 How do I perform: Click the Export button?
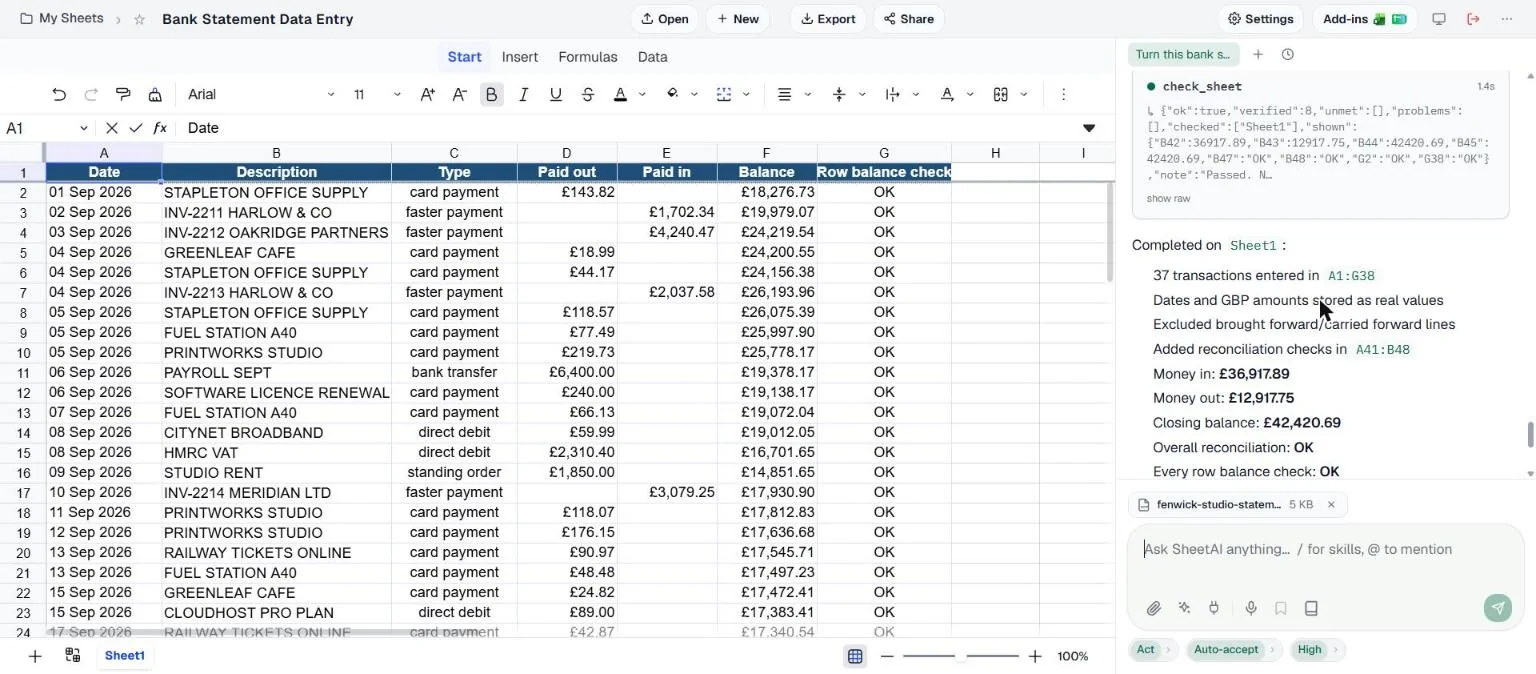(x=828, y=19)
